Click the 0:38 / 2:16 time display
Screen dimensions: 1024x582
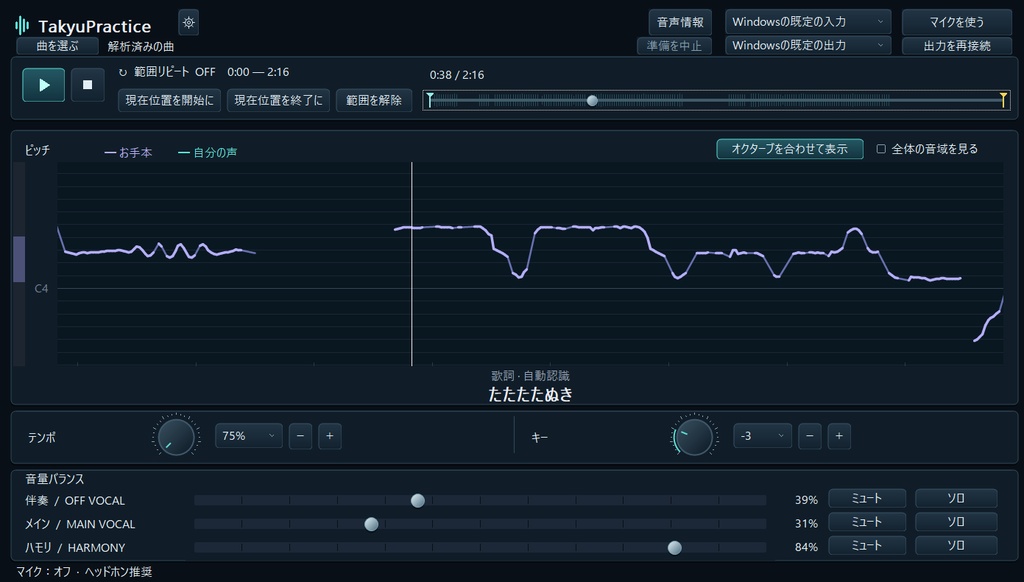point(457,75)
